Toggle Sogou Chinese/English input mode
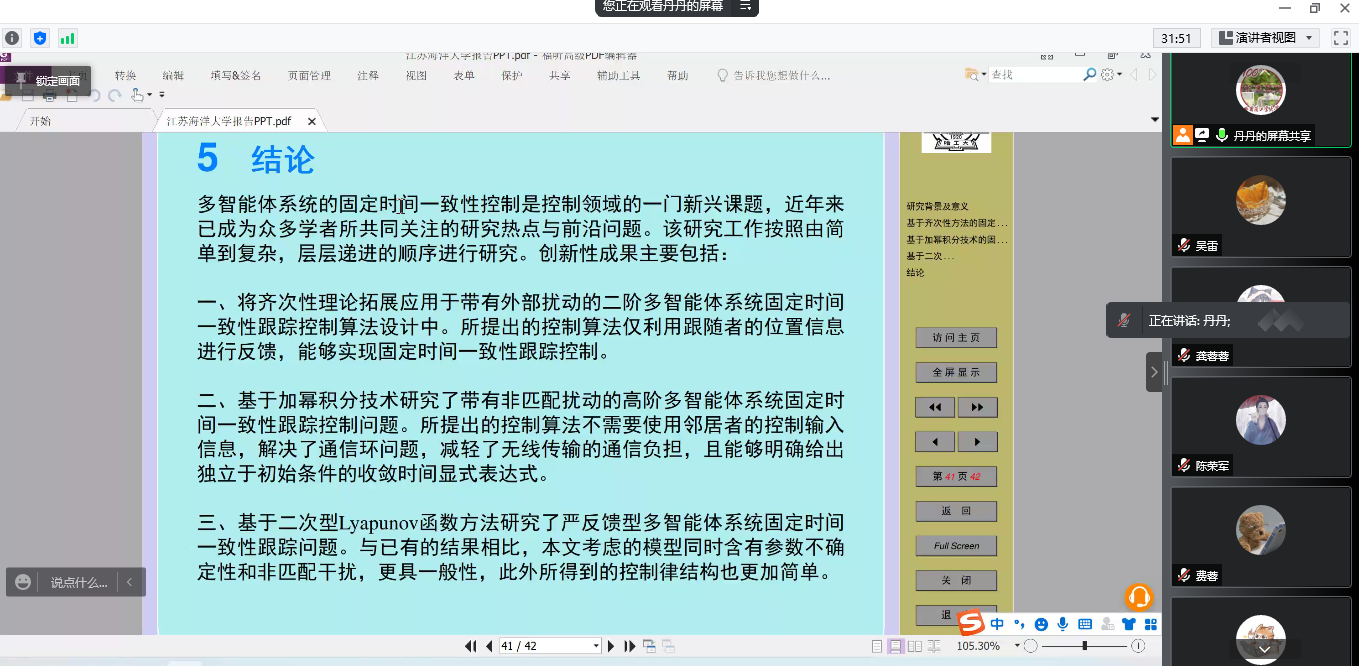The image size is (1359, 666). pos(997,624)
